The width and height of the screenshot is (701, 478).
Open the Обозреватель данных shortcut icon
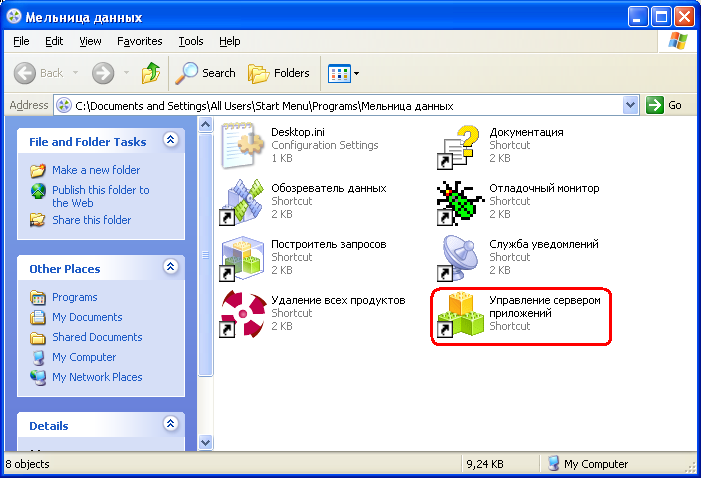[240, 200]
